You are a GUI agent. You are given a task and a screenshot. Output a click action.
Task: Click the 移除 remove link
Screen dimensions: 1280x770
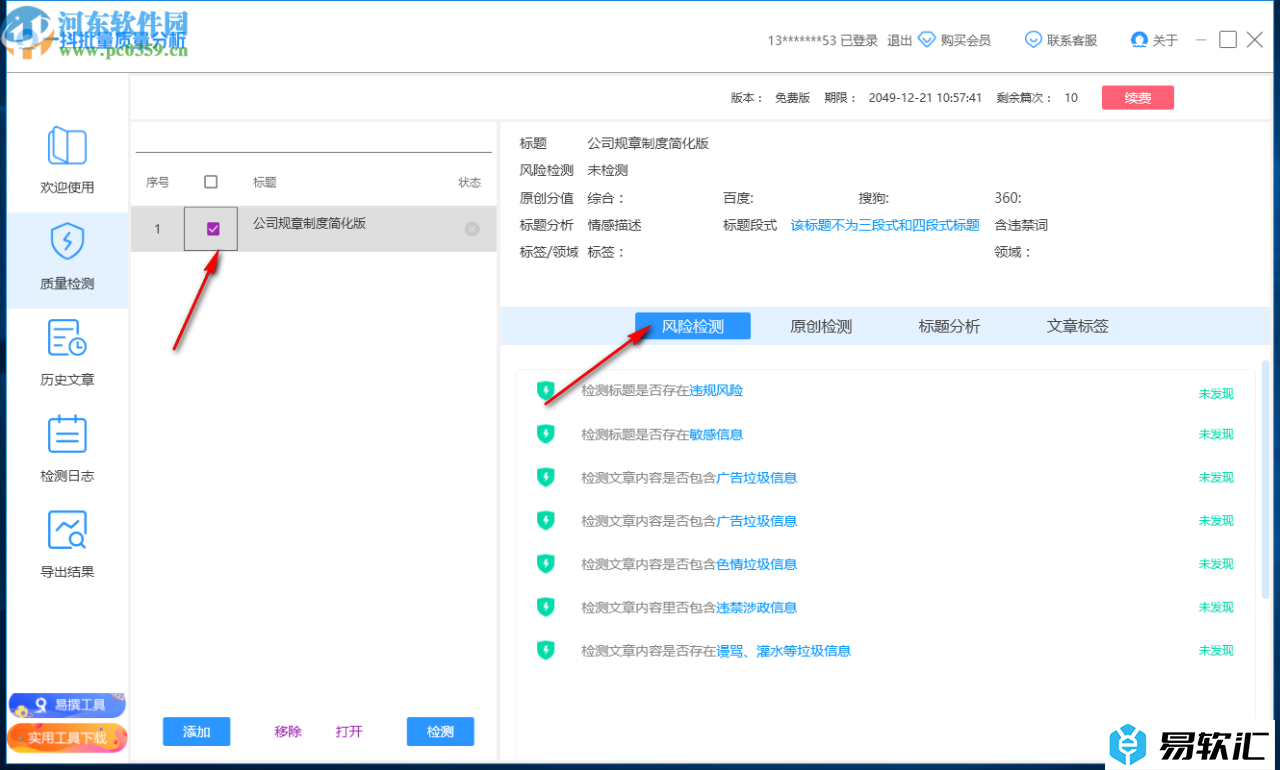[x=288, y=732]
